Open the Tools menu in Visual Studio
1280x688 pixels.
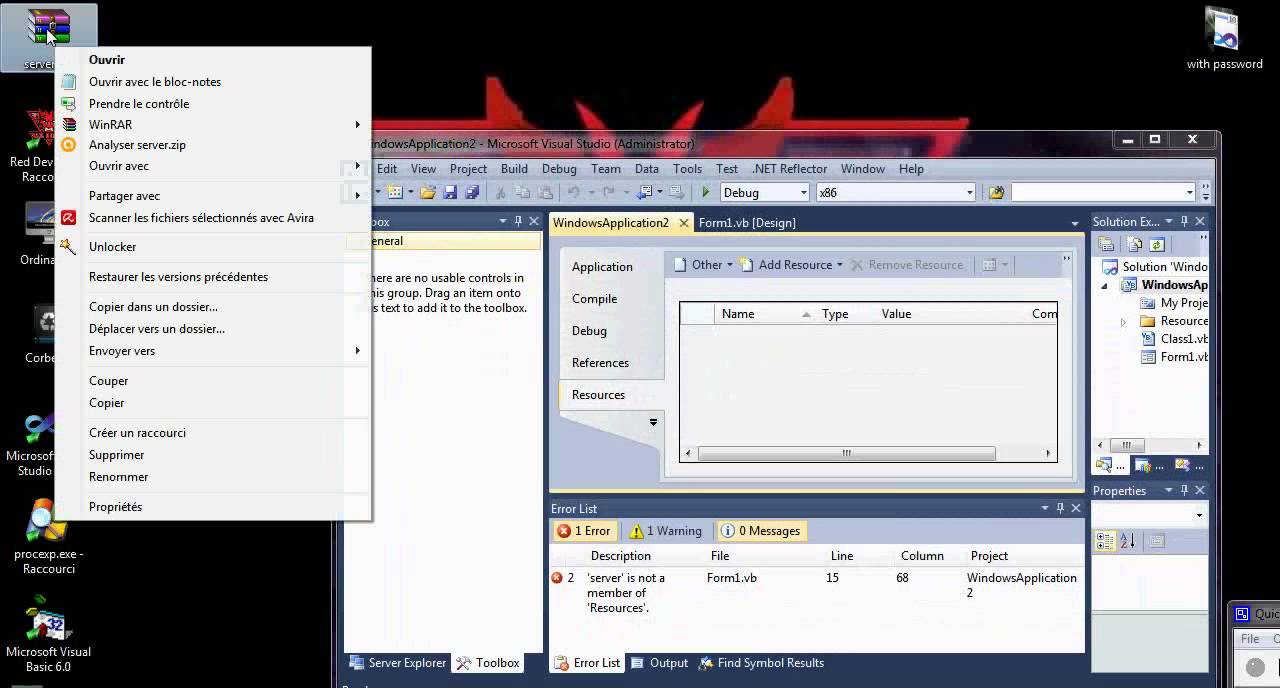(x=687, y=169)
